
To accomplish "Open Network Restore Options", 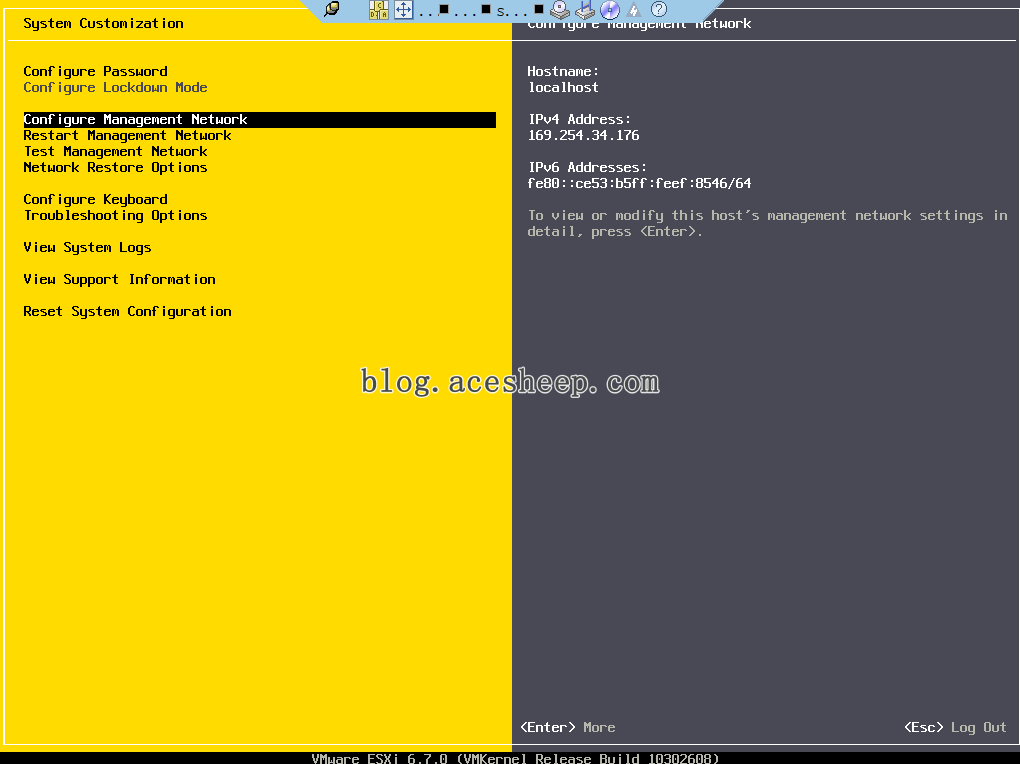I will (115, 167).
